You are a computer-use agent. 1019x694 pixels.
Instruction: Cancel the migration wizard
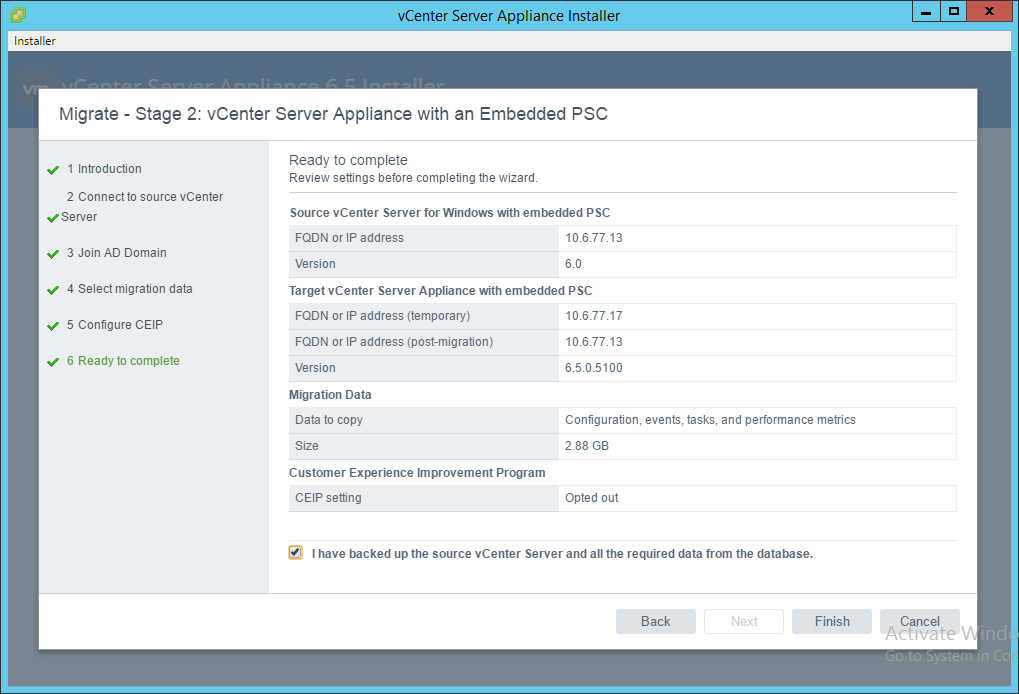pyautogui.click(x=920, y=621)
